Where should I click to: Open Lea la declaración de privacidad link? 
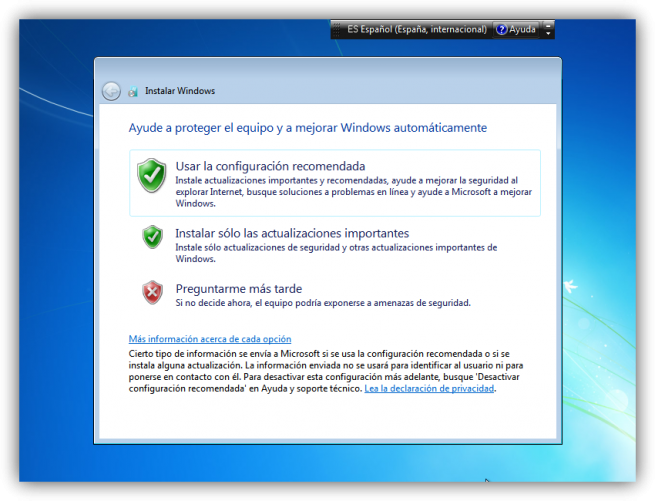429,389
